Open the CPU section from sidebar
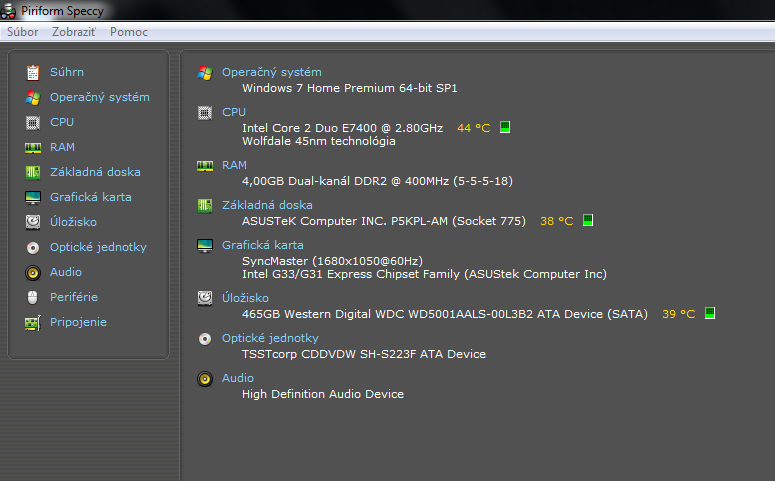This screenshot has width=775, height=481. 62,122
